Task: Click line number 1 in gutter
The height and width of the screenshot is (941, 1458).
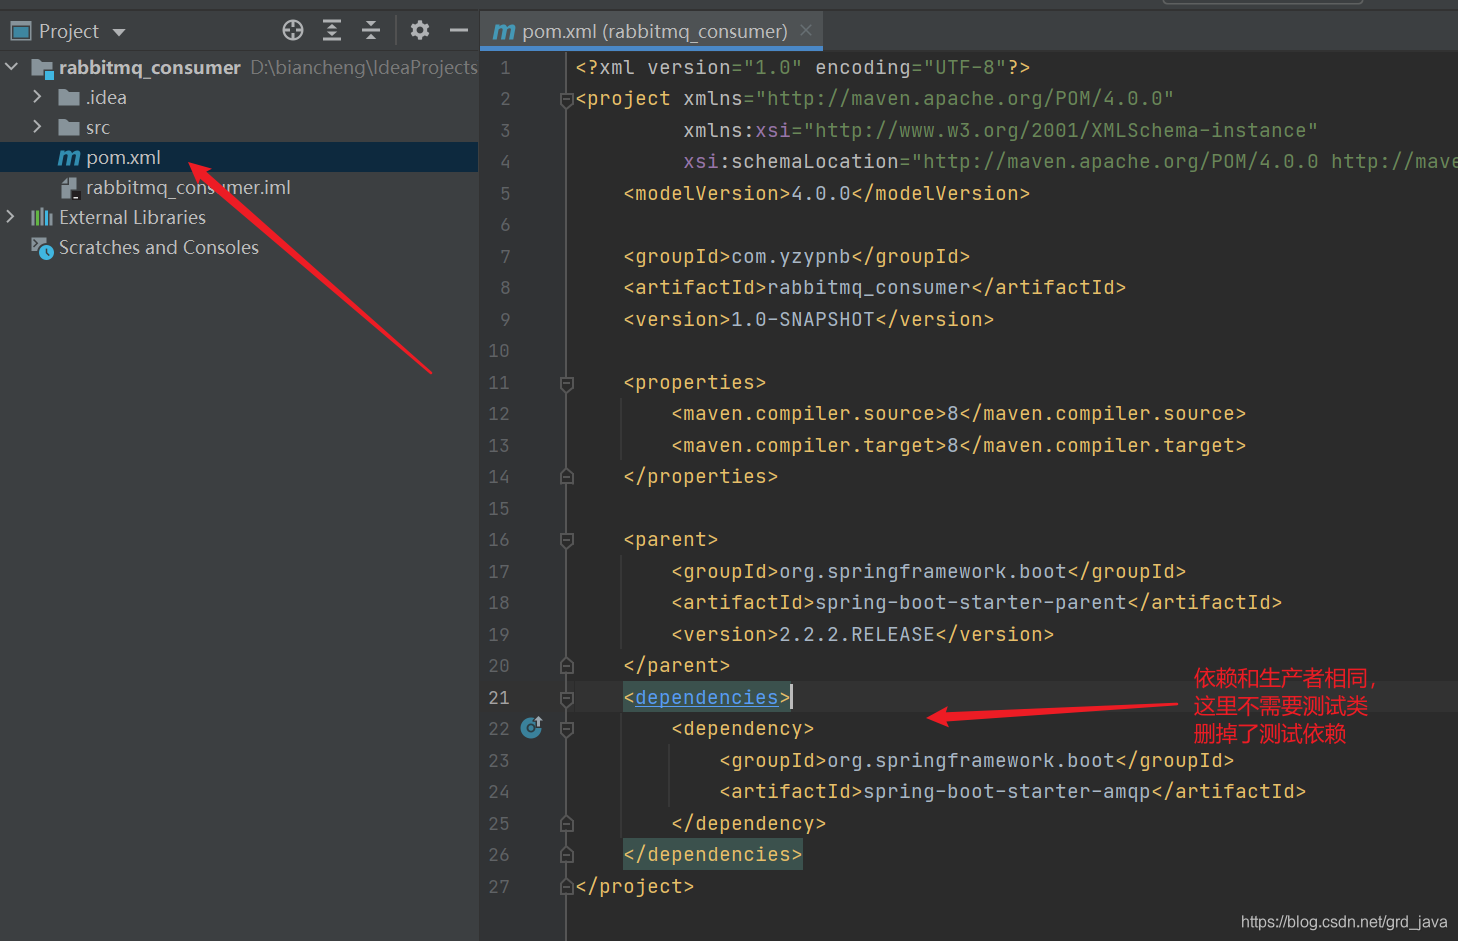Action: pyautogui.click(x=505, y=67)
